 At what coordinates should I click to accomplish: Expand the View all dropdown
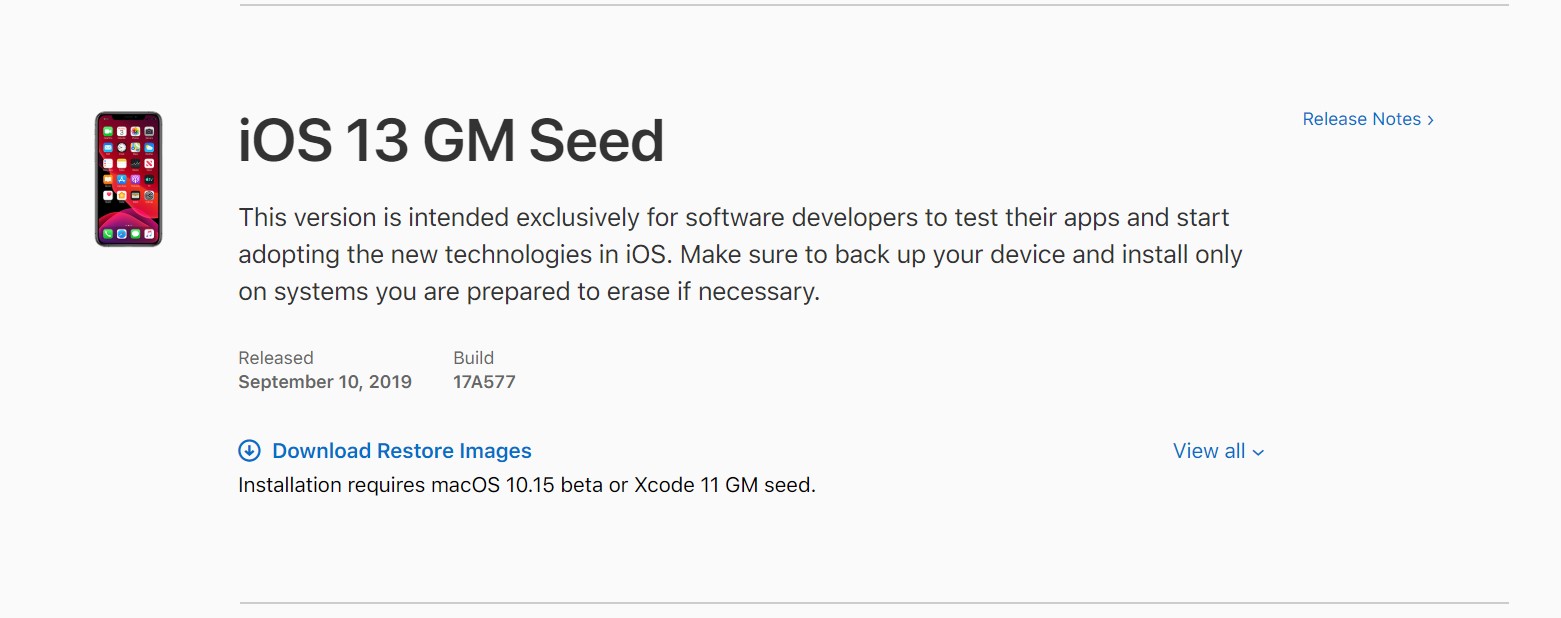point(1209,451)
